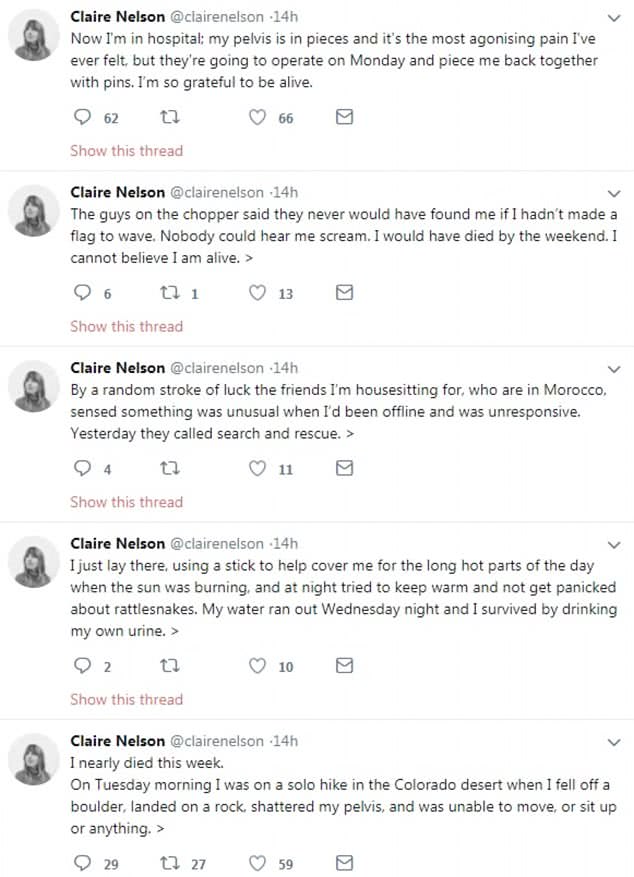634x877 pixels.
Task: Expand options menu on the chopper tweet
Action: [615, 192]
